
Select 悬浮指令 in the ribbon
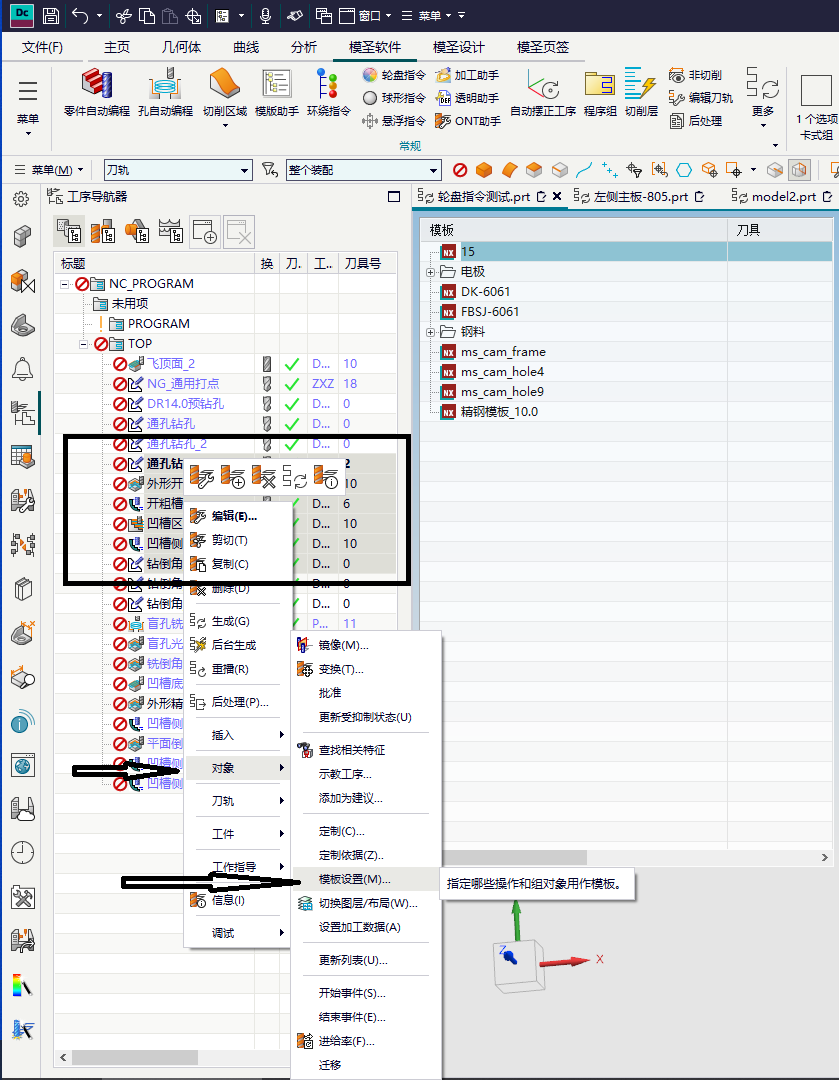(394, 121)
